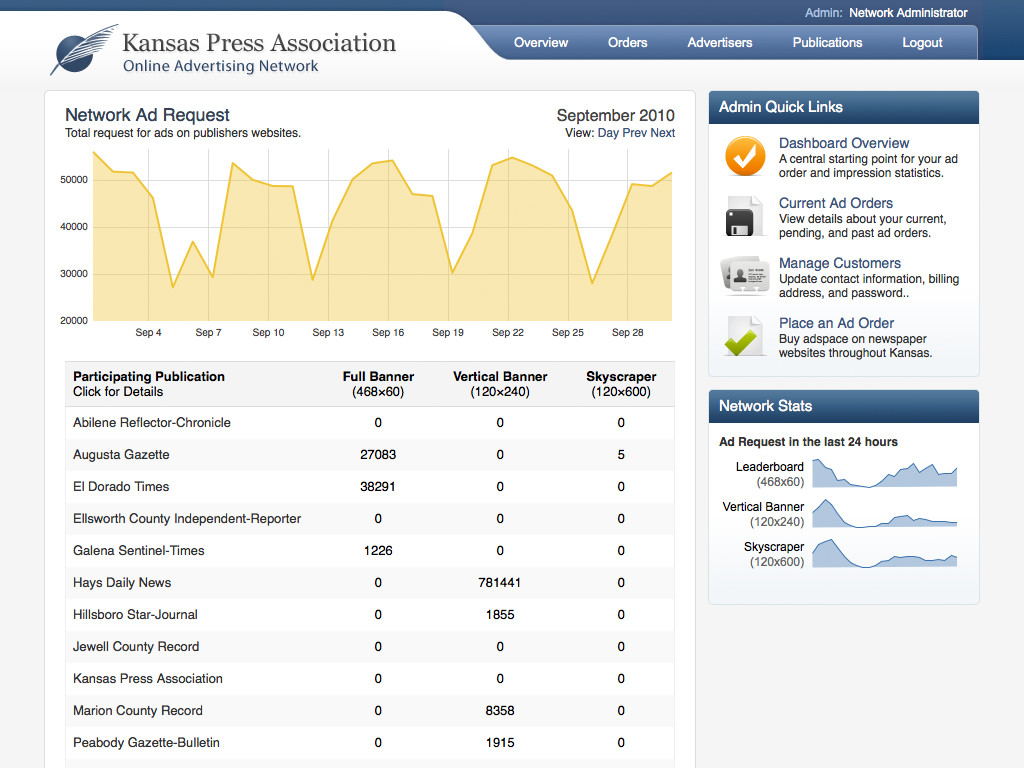Open Jewell County Record publication details

coord(136,647)
